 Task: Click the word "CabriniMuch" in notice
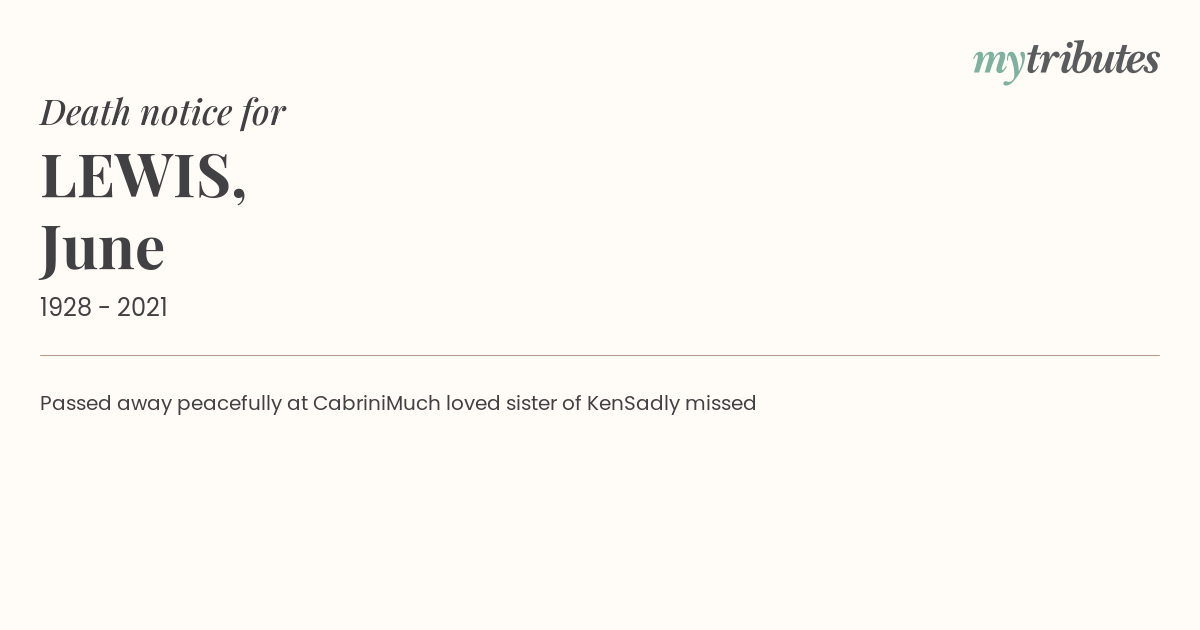pyautogui.click(x=376, y=403)
